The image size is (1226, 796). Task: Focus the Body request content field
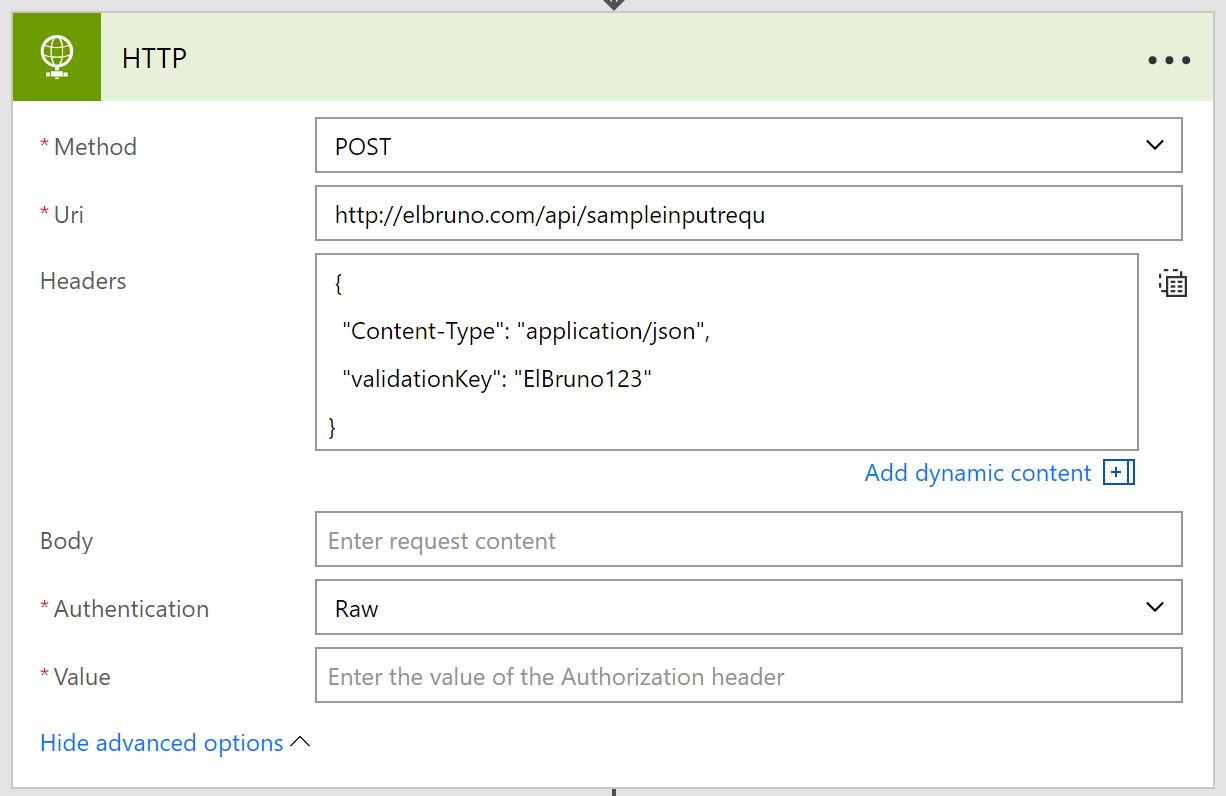[x=748, y=540]
